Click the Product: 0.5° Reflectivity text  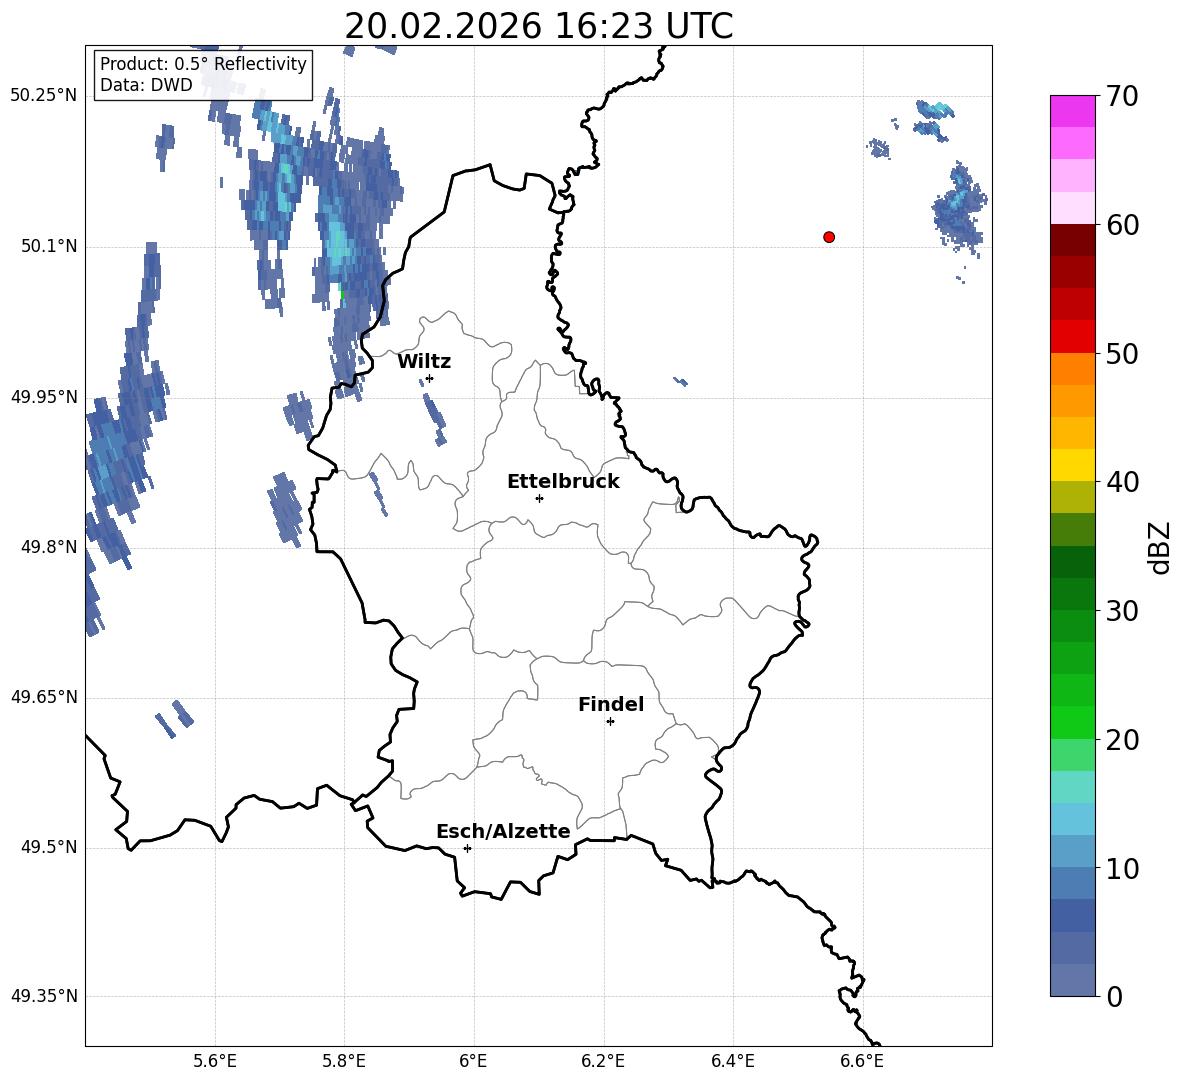pyautogui.click(x=203, y=63)
